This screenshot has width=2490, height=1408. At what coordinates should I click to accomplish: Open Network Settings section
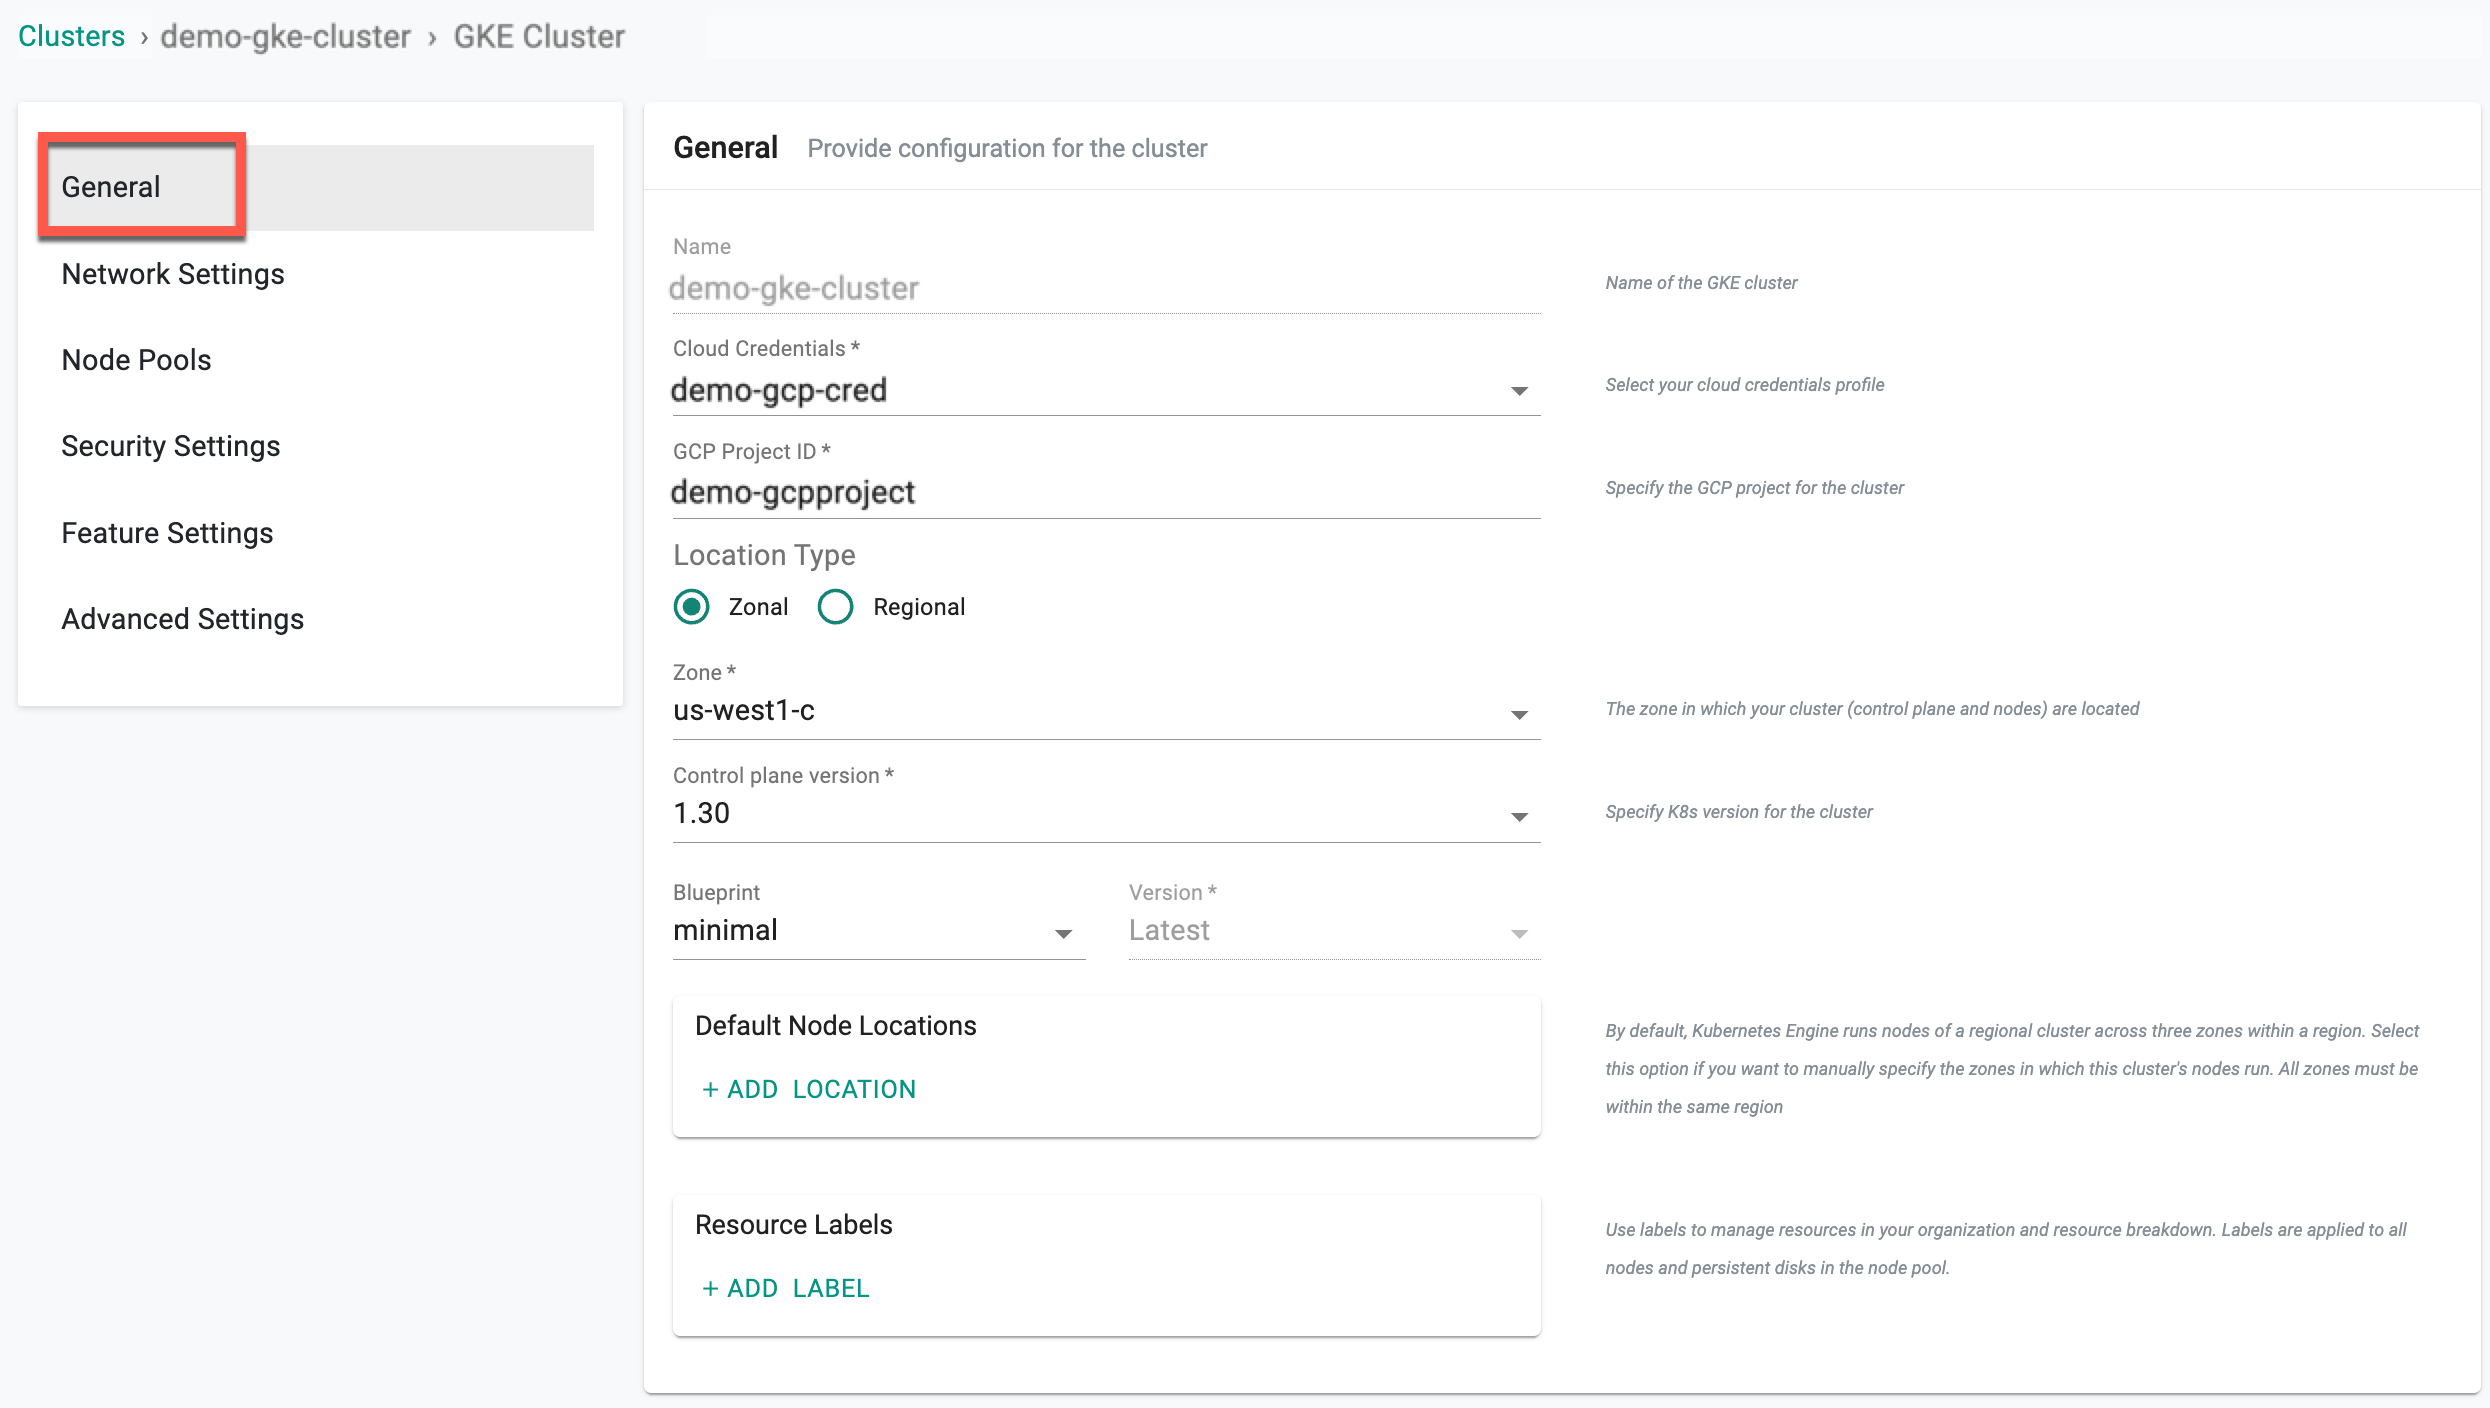173,274
